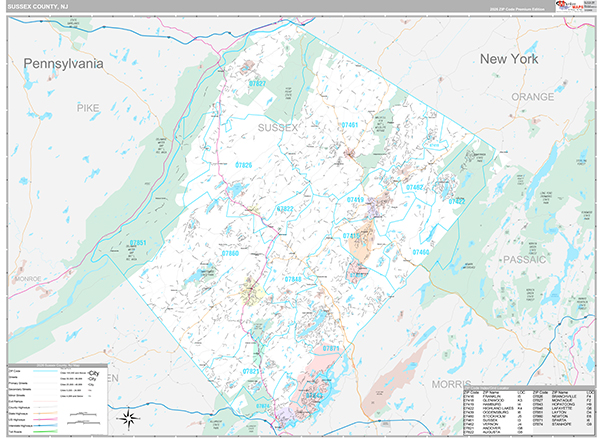This screenshot has width=600, height=438.
Task: Select the PASSAIC county label
Action: click(x=524, y=260)
